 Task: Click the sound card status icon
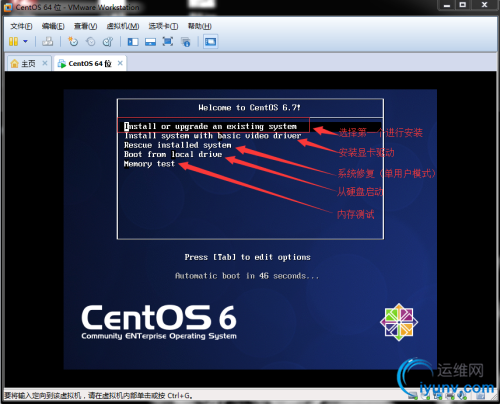tap(462, 396)
